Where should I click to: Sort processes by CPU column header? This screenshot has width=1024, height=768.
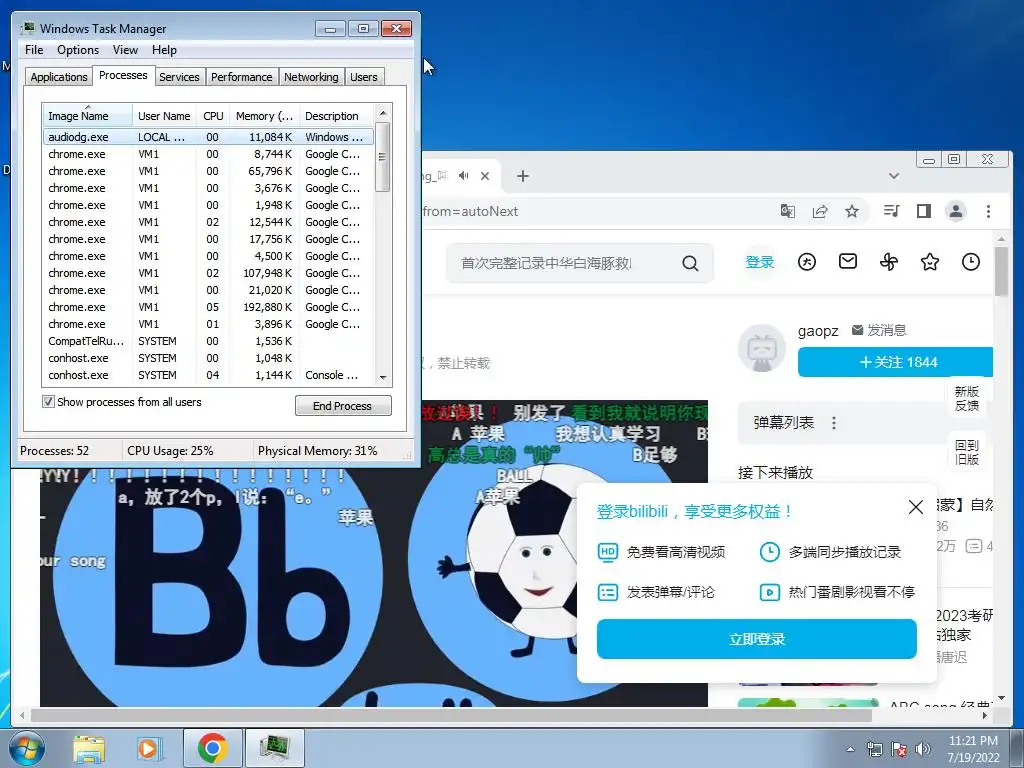click(213, 116)
